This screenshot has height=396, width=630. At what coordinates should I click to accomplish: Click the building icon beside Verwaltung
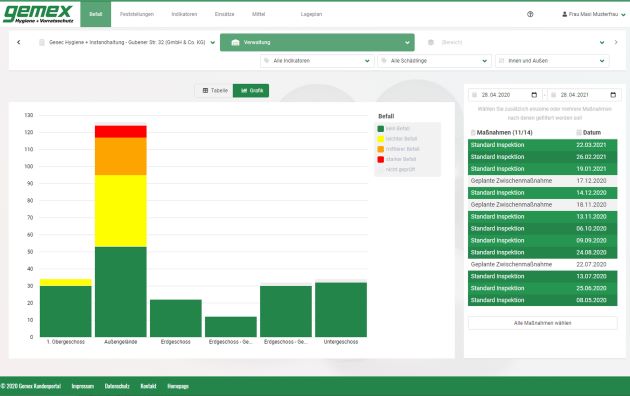point(235,42)
